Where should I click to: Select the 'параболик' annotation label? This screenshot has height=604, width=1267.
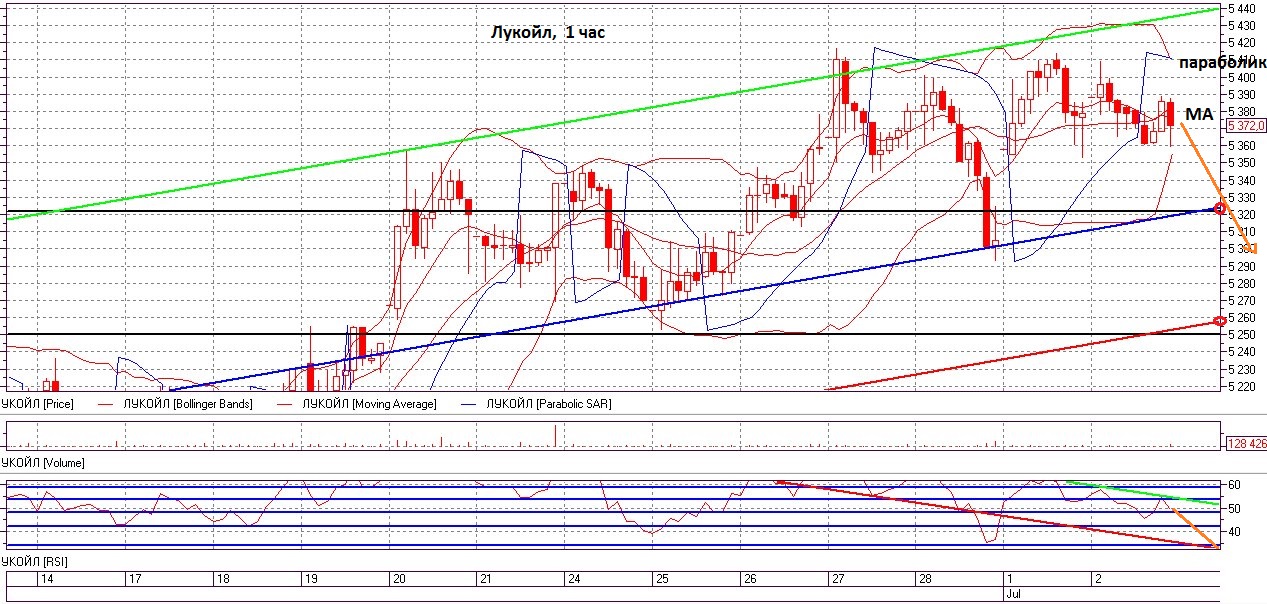pyautogui.click(x=1220, y=63)
